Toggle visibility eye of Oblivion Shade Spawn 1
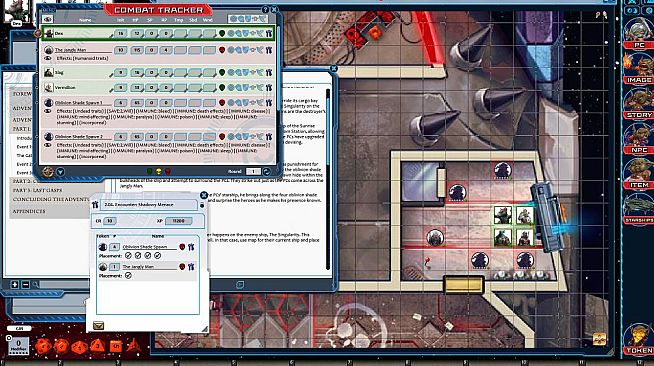 pos(48,111)
